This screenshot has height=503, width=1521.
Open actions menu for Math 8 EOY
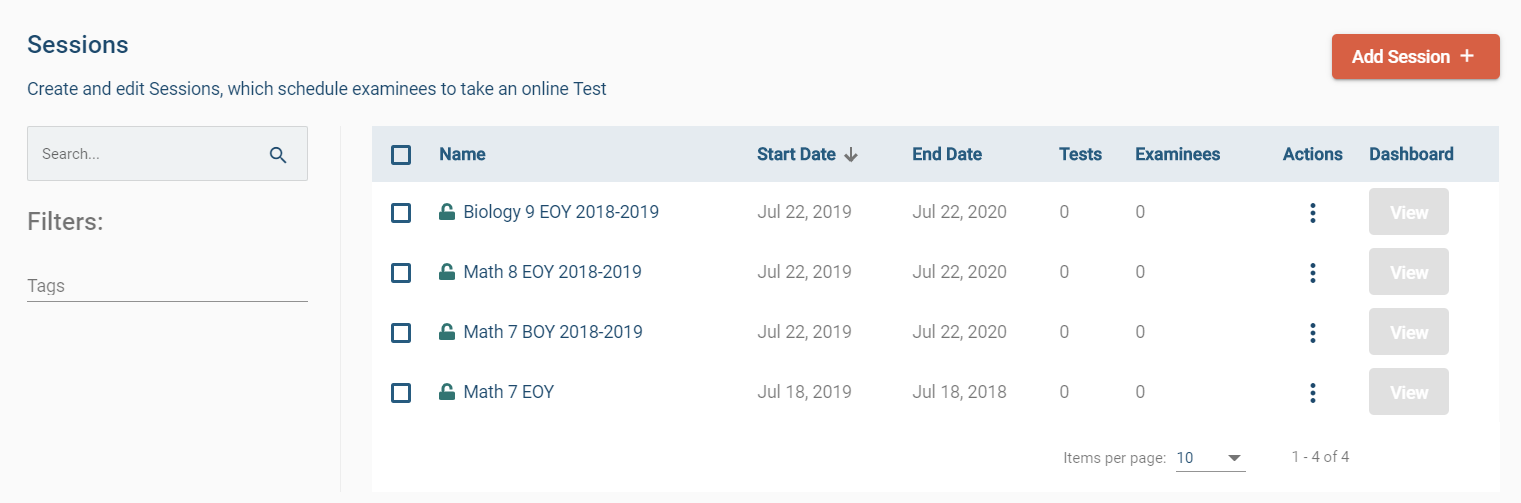coord(1312,273)
